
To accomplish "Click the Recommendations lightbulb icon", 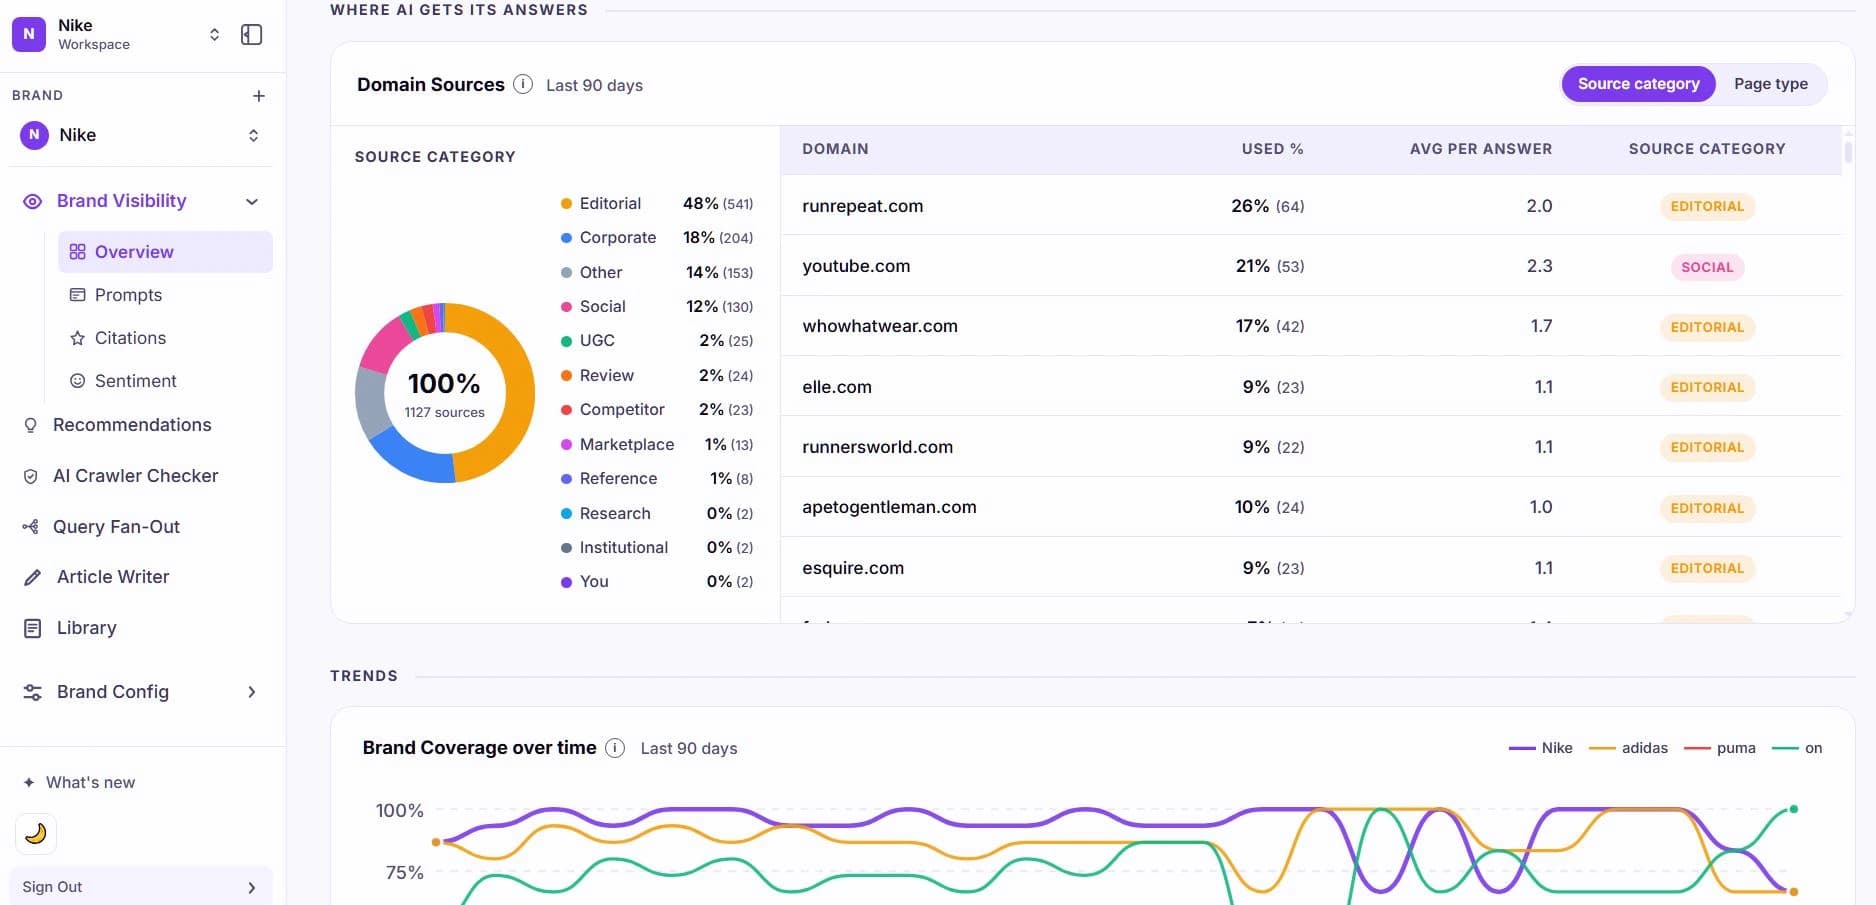I will point(31,425).
